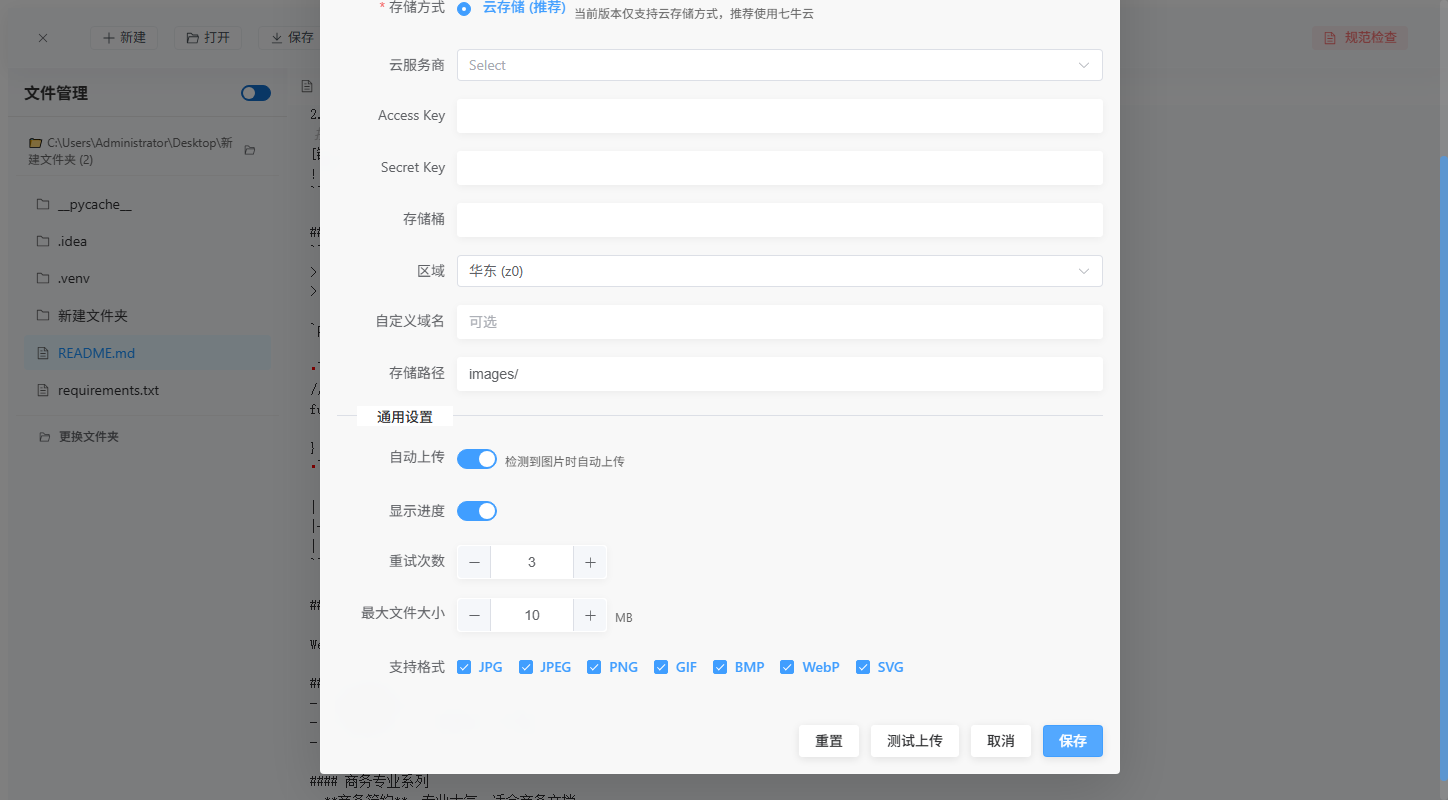The image size is (1448, 800).
Task: Click the Access Key input field
Action: pyautogui.click(x=779, y=116)
